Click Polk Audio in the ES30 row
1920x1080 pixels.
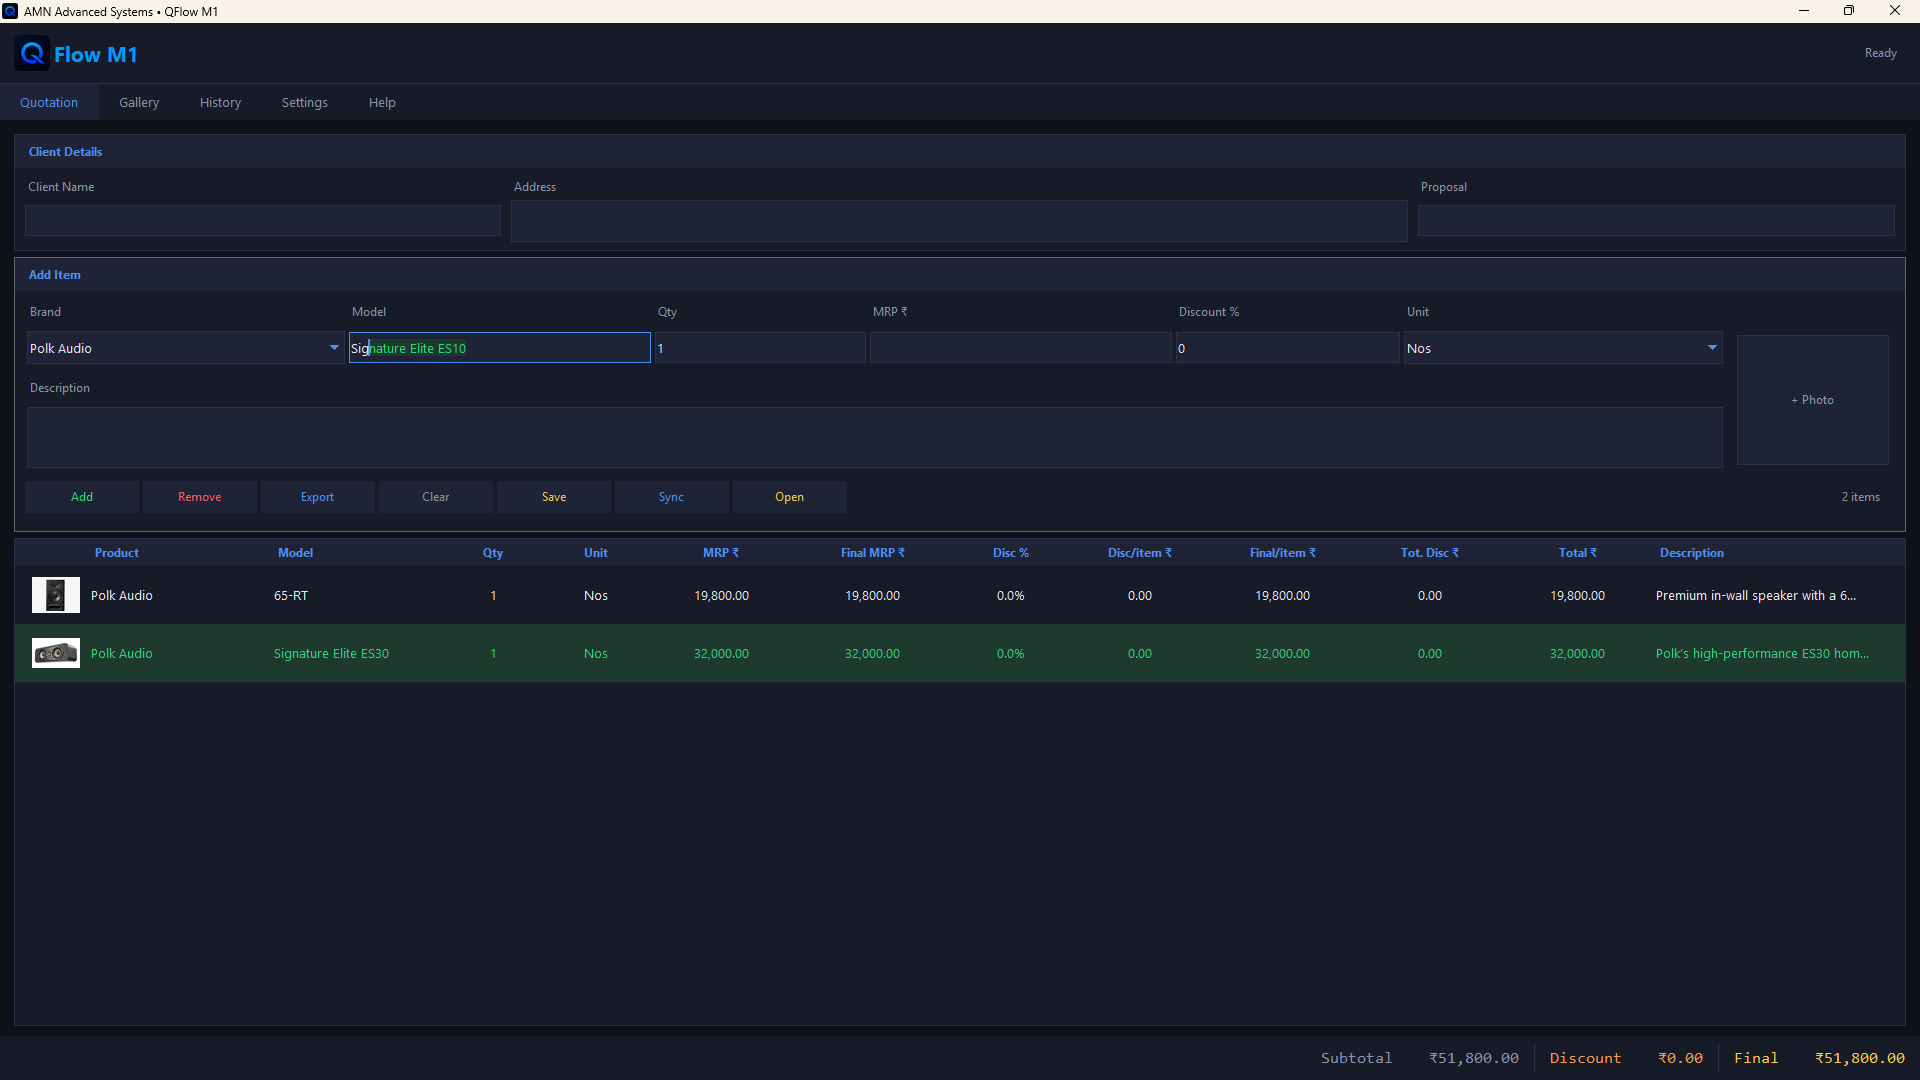pyautogui.click(x=122, y=653)
